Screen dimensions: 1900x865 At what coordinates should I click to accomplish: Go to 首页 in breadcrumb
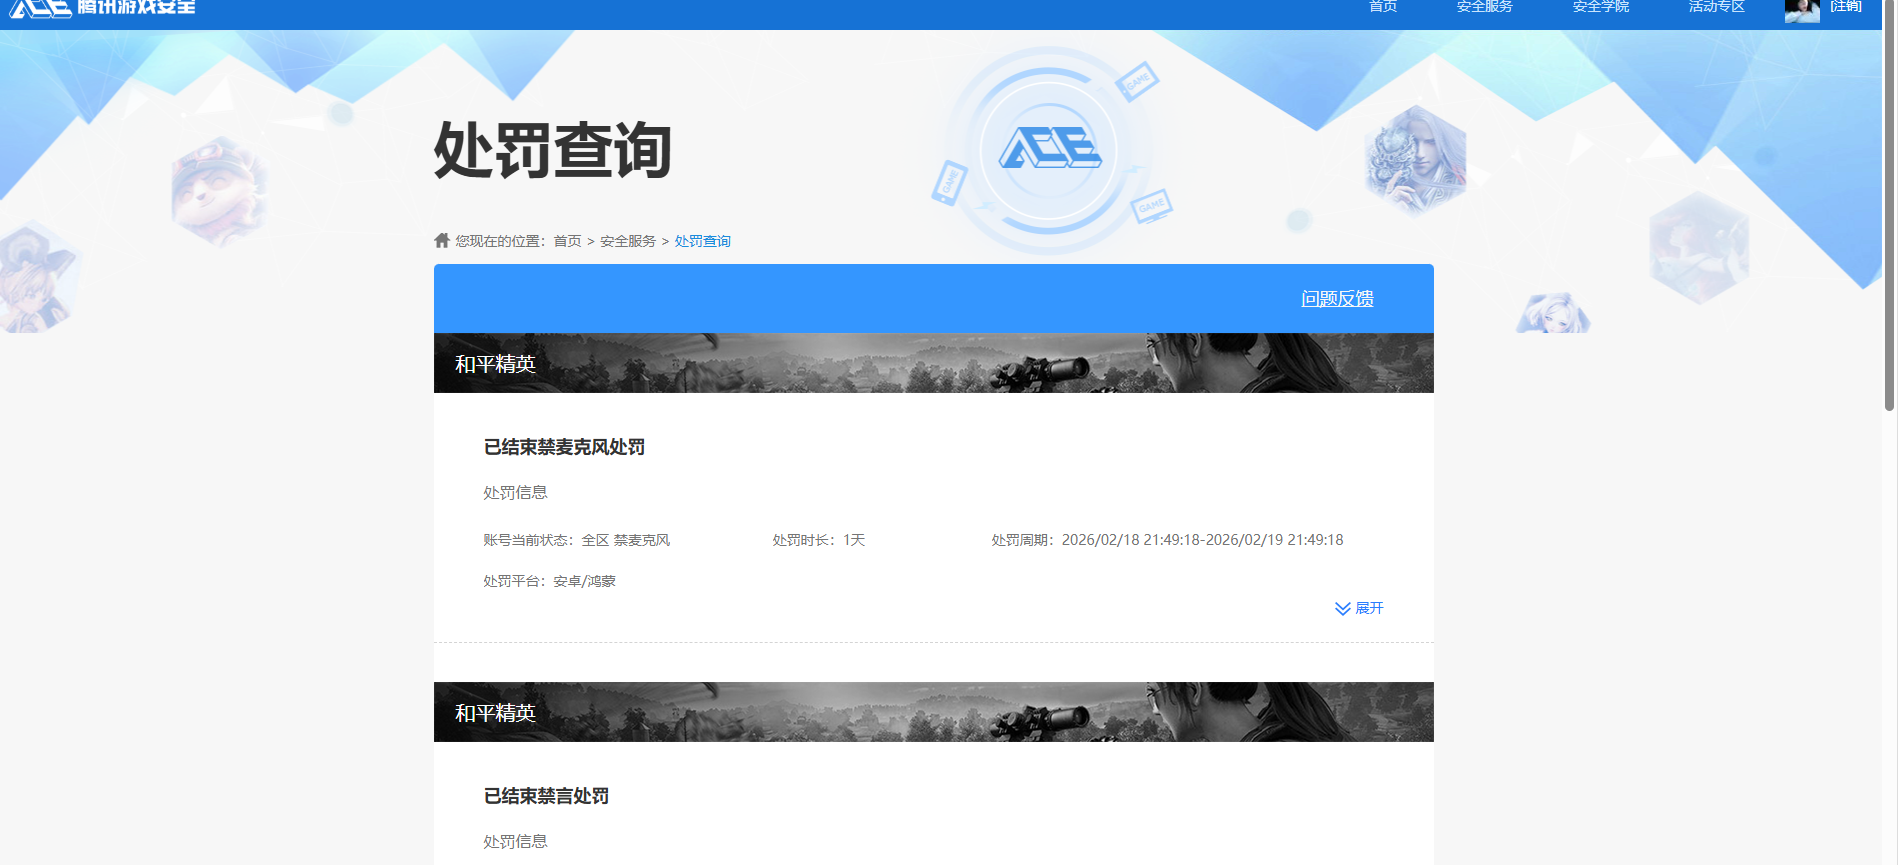tap(567, 241)
